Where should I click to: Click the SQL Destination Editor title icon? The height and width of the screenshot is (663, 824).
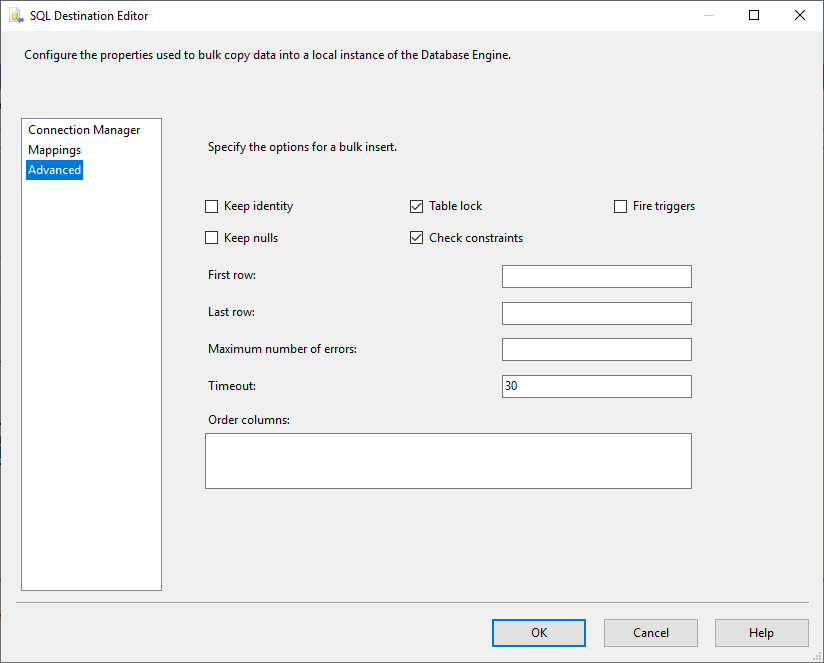[x=16, y=16]
